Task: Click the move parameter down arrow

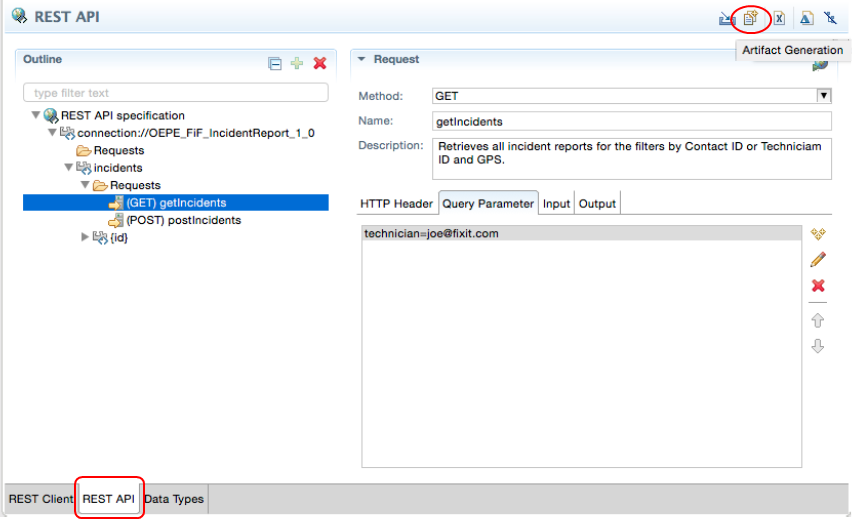Action: pyautogui.click(x=818, y=346)
